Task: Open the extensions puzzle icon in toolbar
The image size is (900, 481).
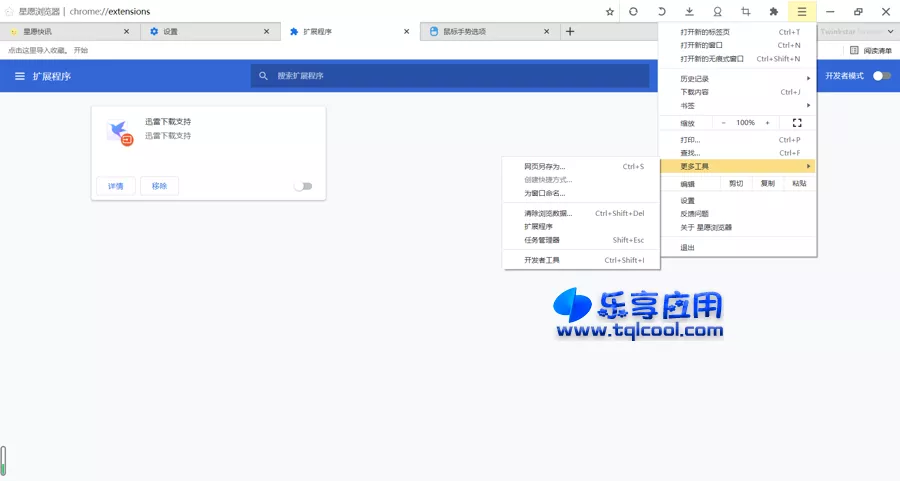Action: point(774,11)
